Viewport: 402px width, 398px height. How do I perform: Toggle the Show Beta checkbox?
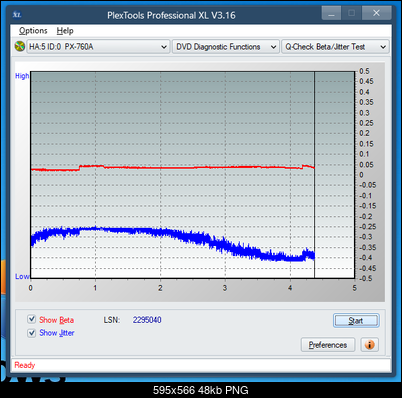tap(31, 319)
